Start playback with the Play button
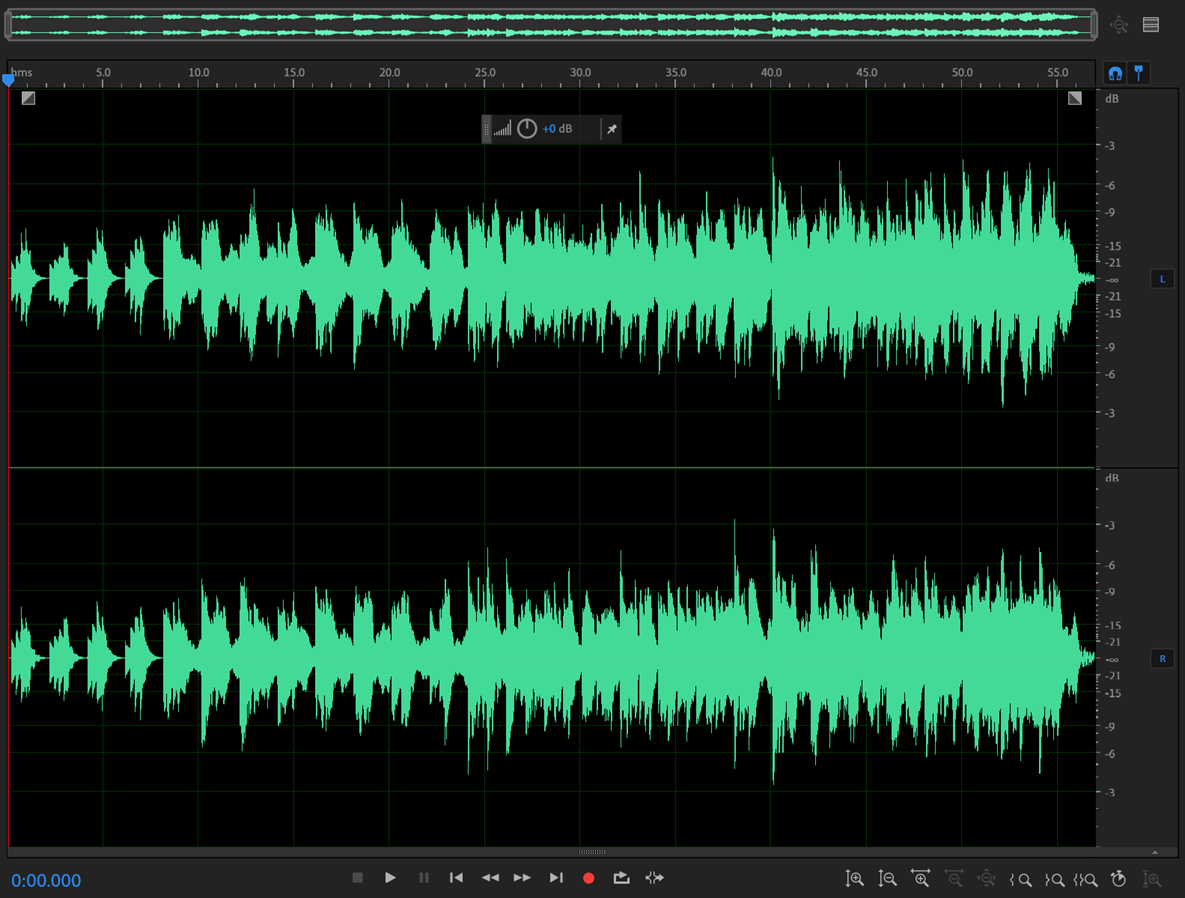Image resolution: width=1185 pixels, height=898 pixels. tap(390, 878)
